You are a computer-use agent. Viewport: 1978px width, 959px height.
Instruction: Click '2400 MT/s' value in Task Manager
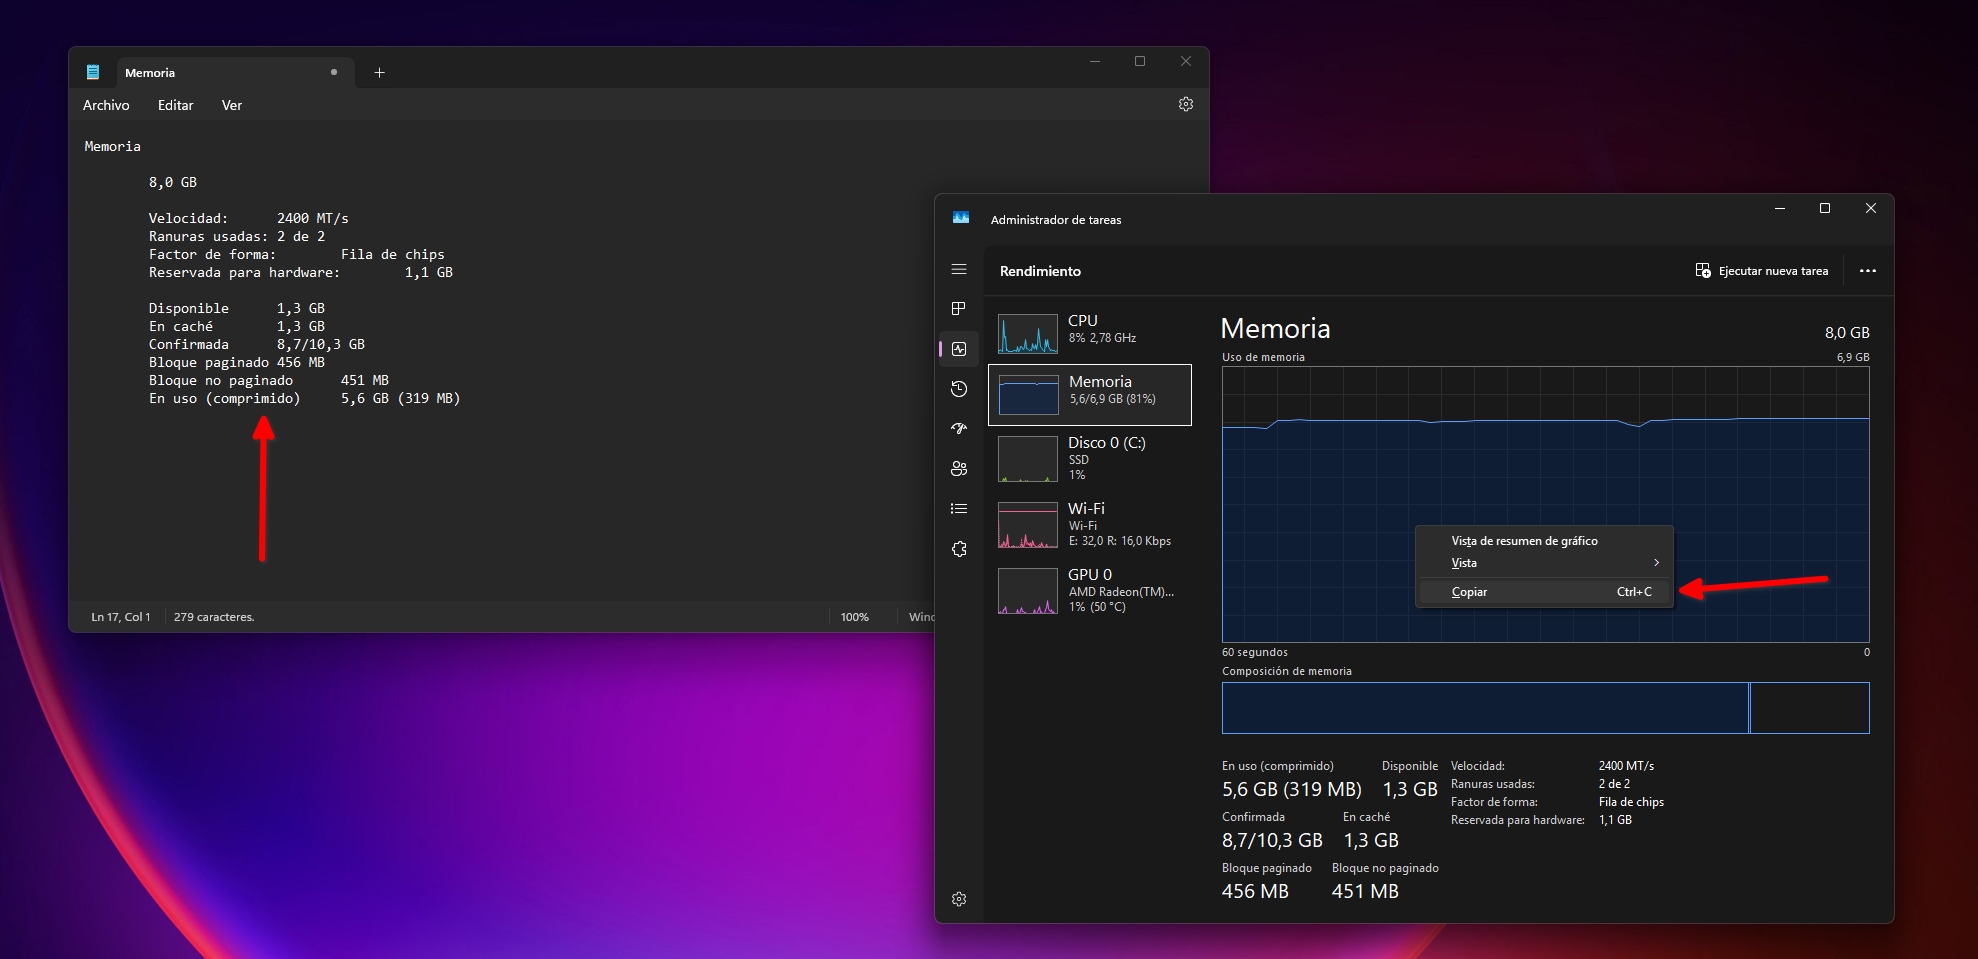[x=1626, y=766]
